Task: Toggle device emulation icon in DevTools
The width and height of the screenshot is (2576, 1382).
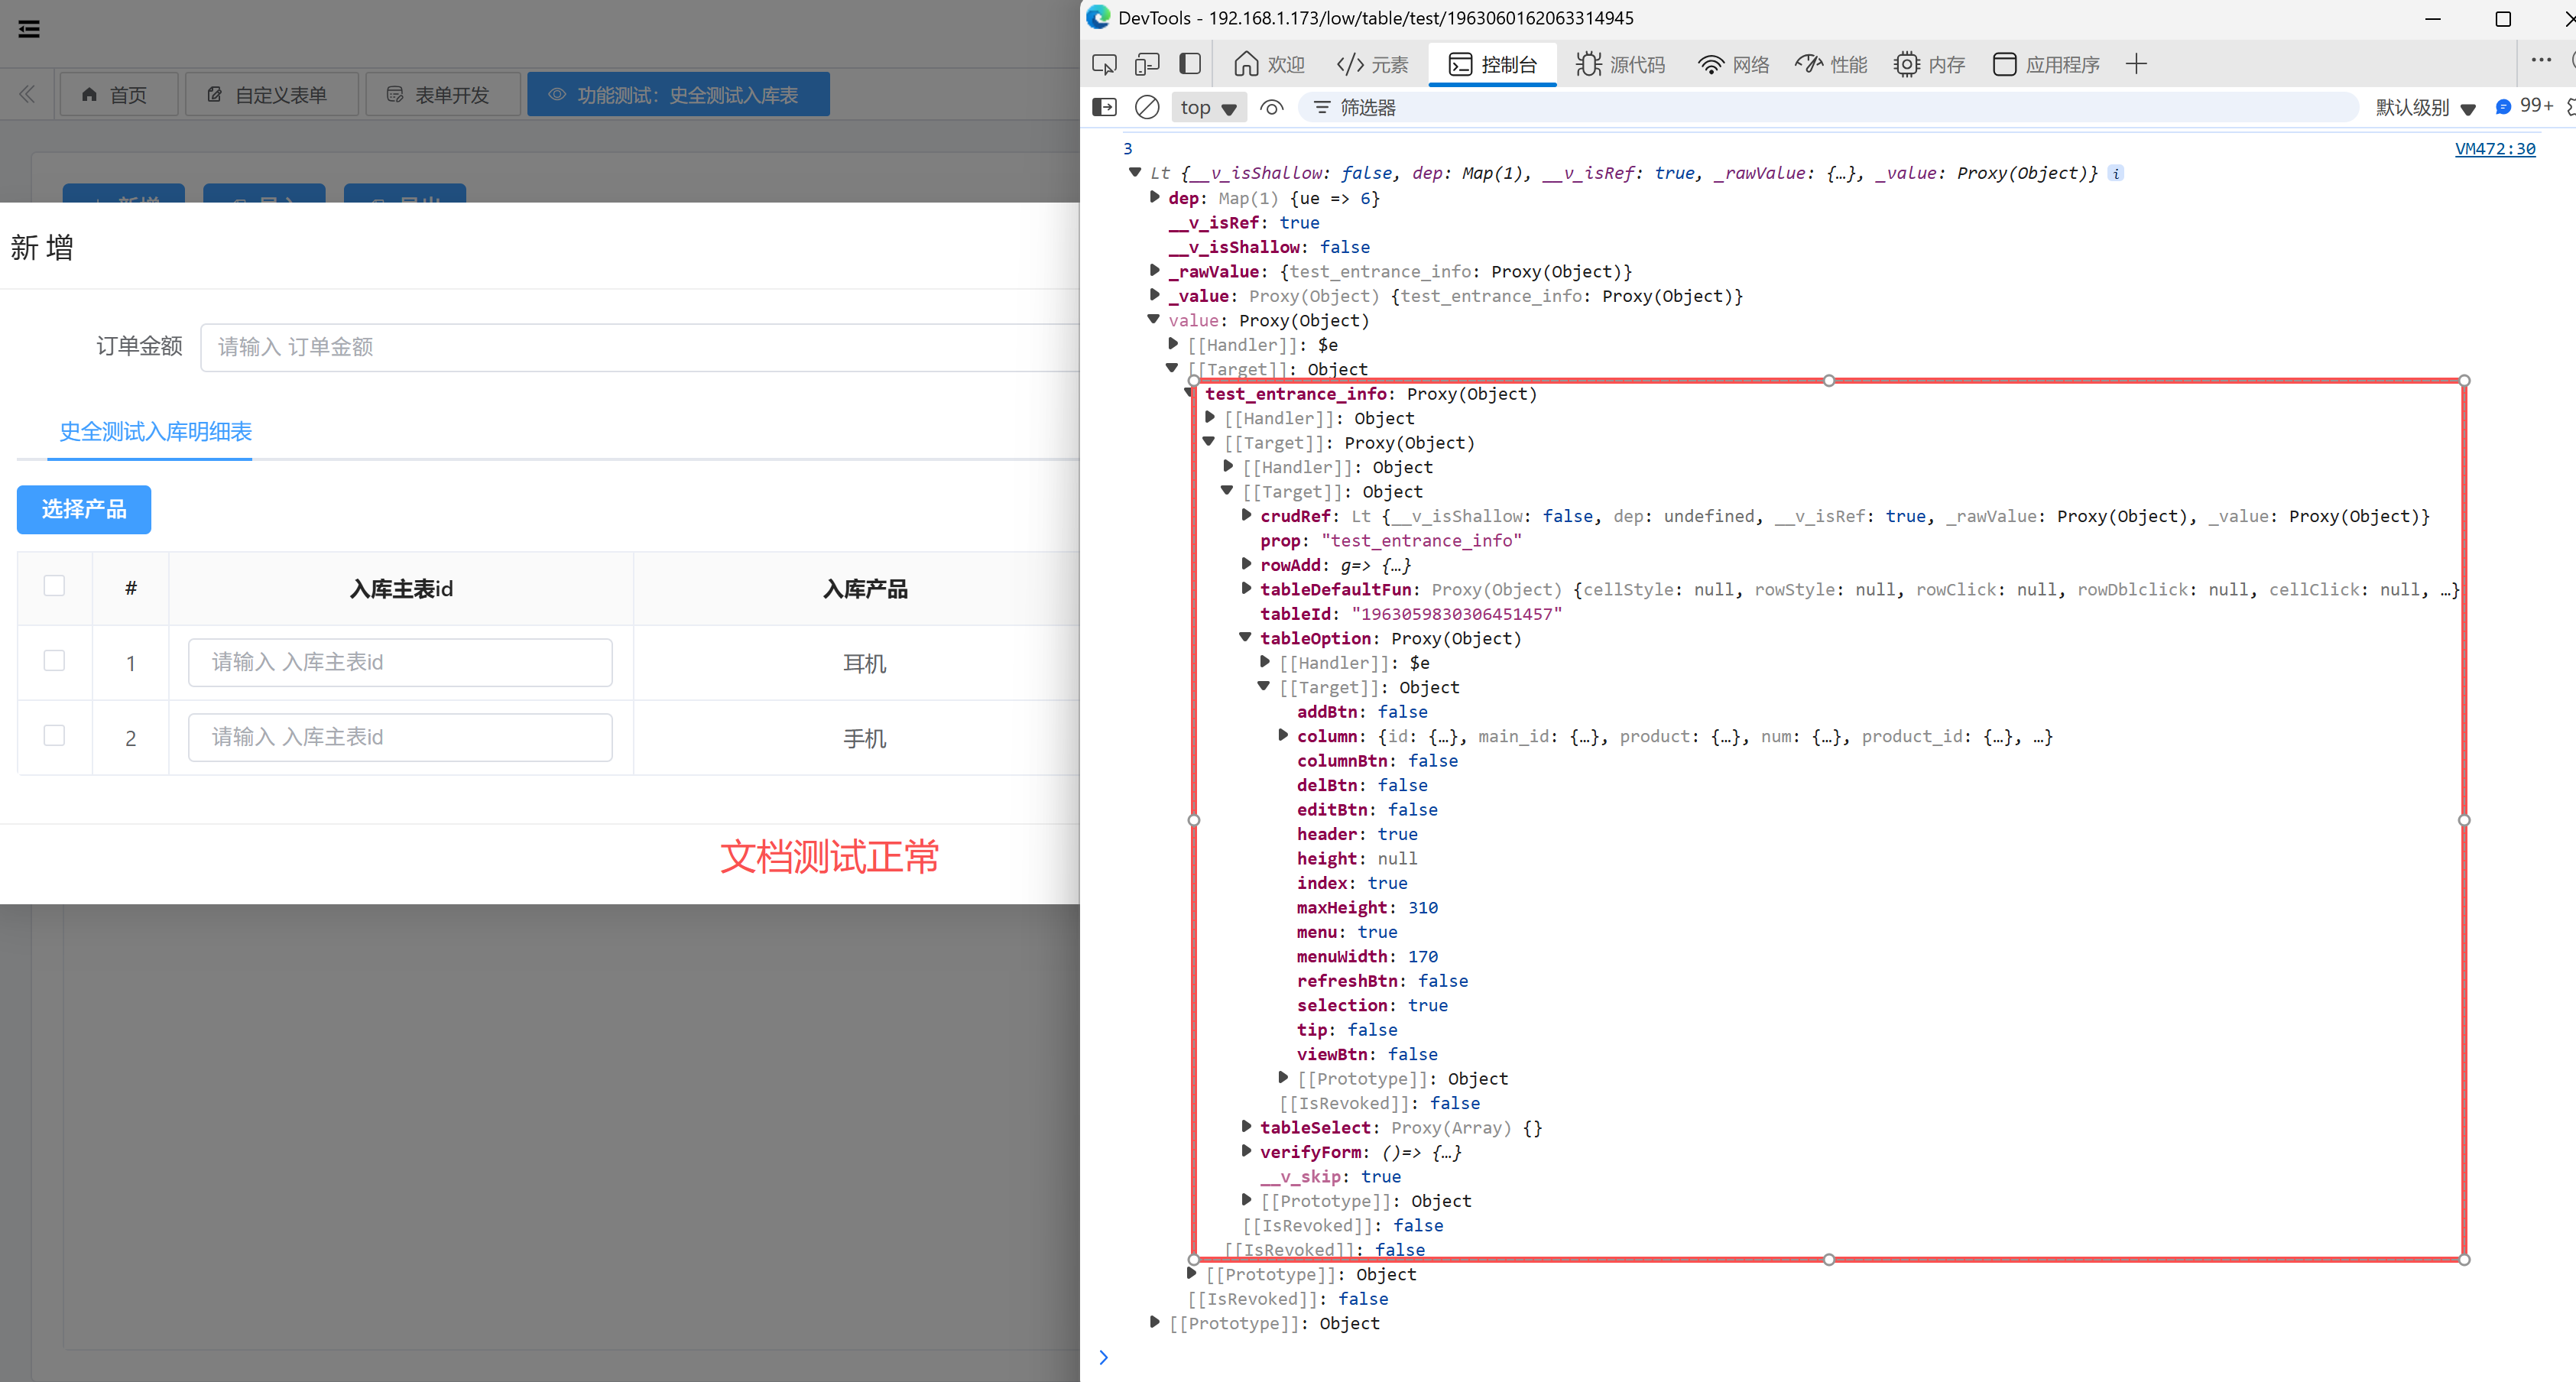Action: (1147, 65)
